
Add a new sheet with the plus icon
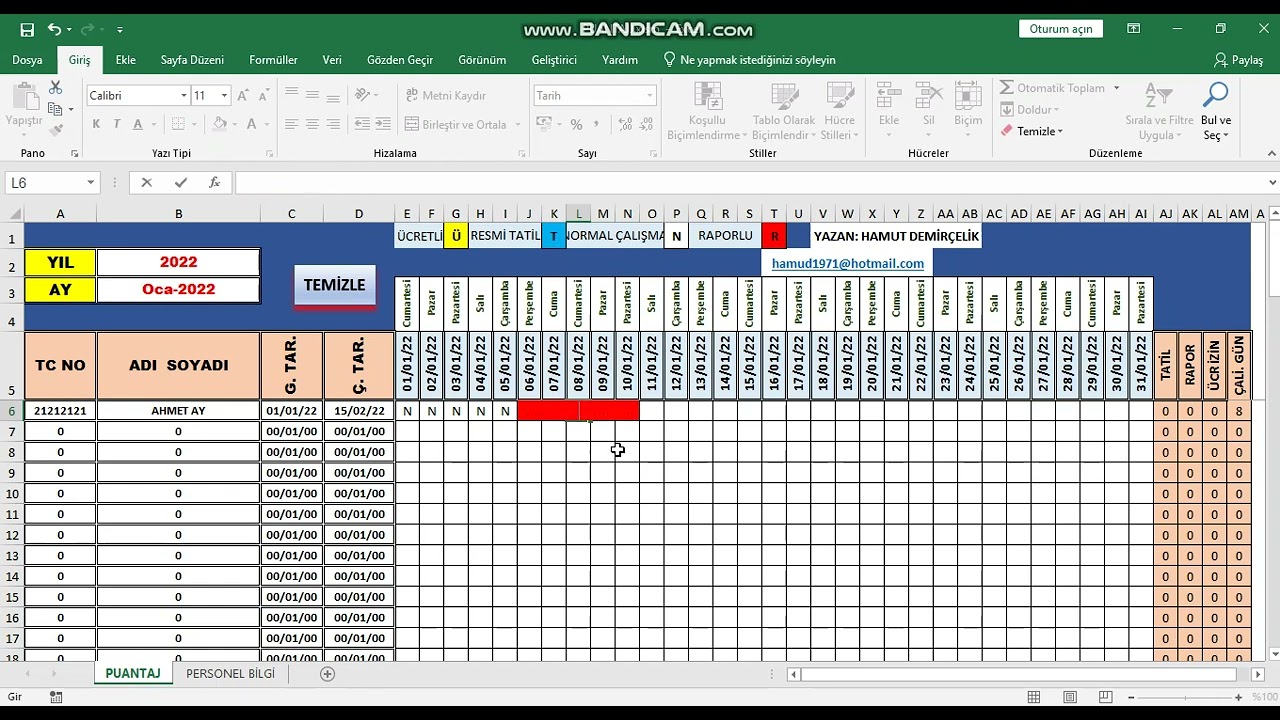coord(327,674)
